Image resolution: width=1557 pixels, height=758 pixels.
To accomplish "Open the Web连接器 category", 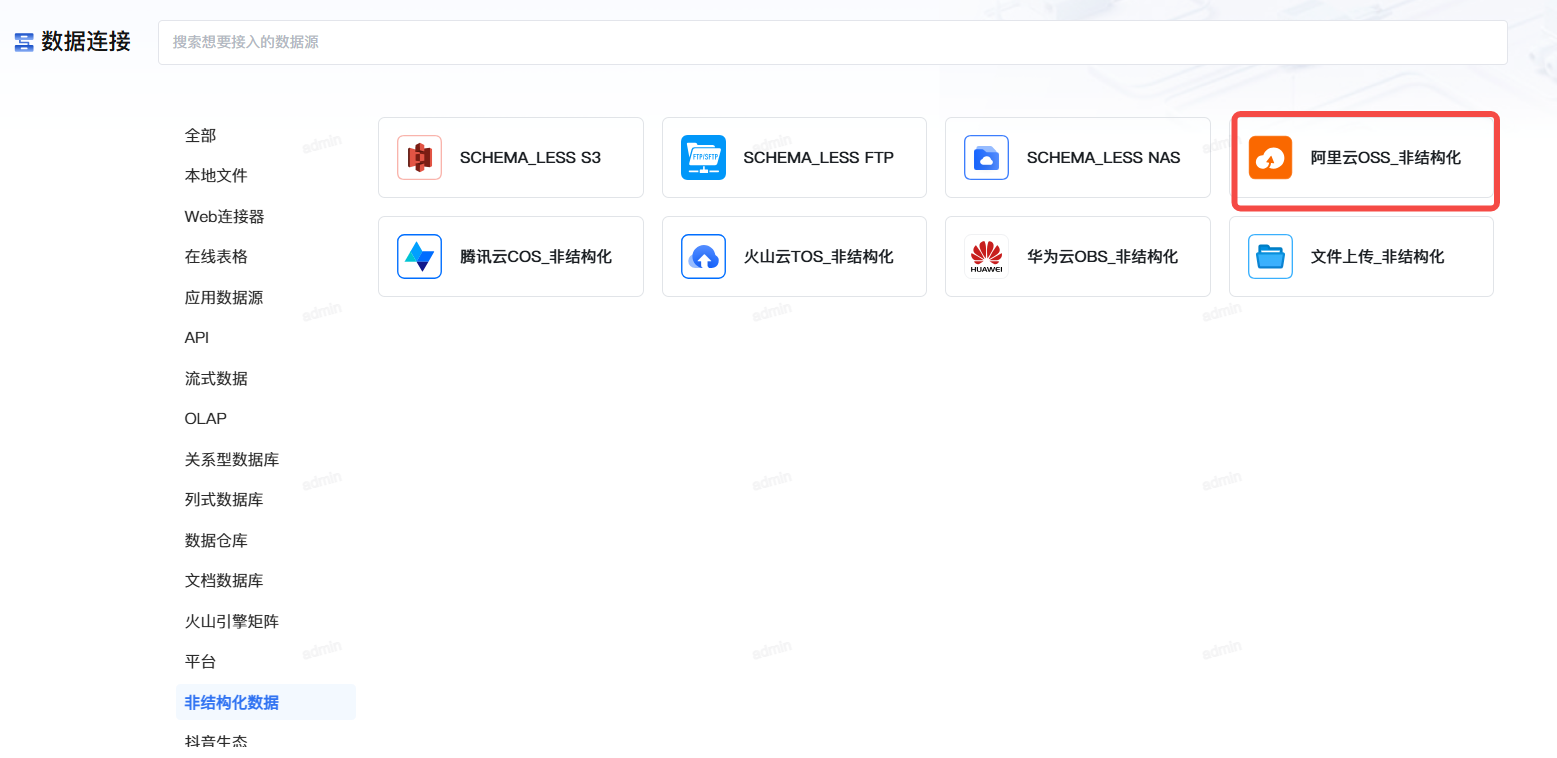I will point(224,216).
